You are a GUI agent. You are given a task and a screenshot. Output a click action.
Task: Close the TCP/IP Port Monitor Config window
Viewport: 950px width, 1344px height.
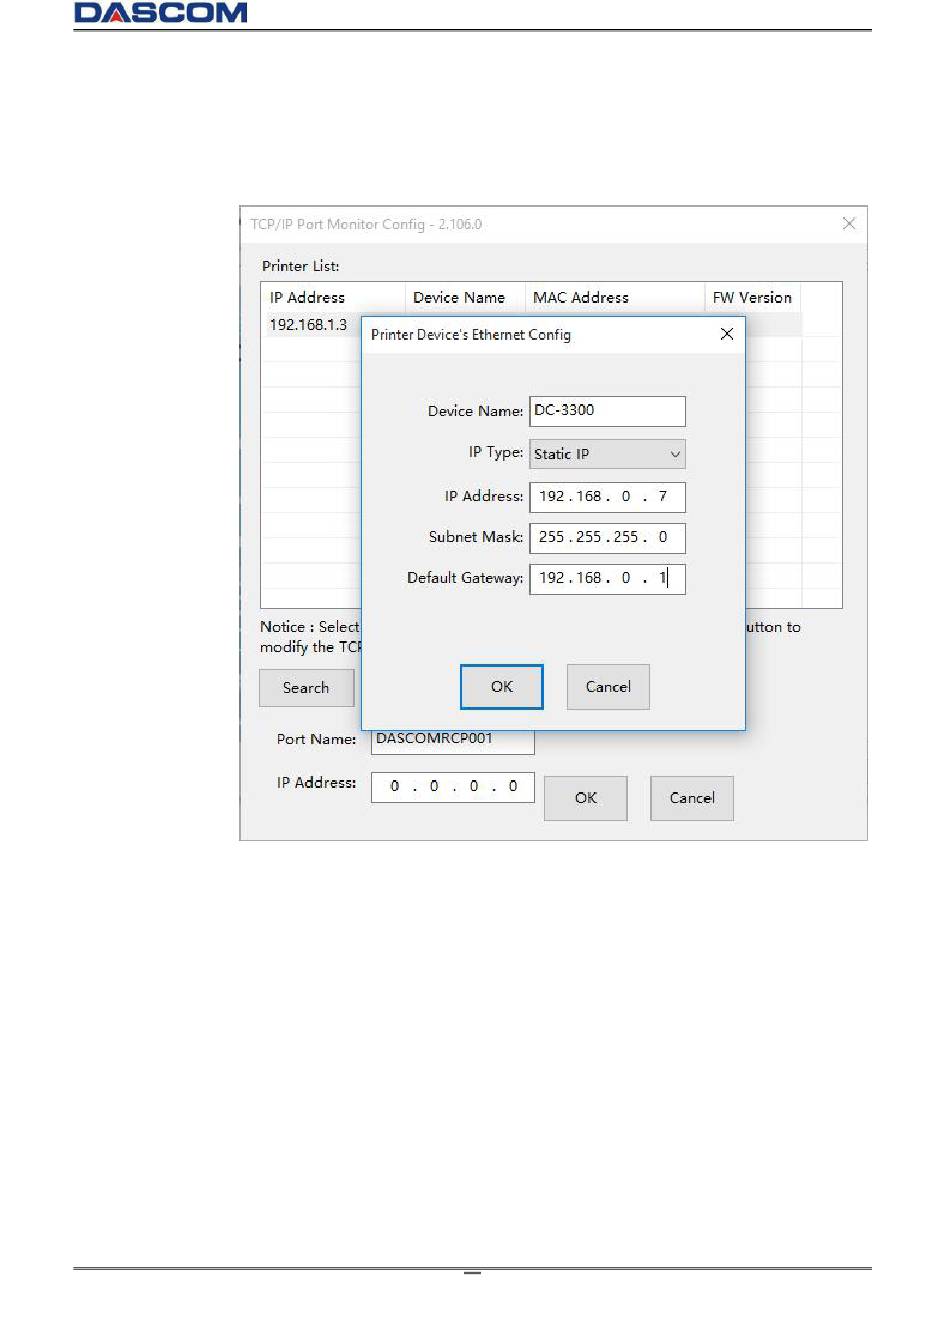pyautogui.click(x=848, y=224)
